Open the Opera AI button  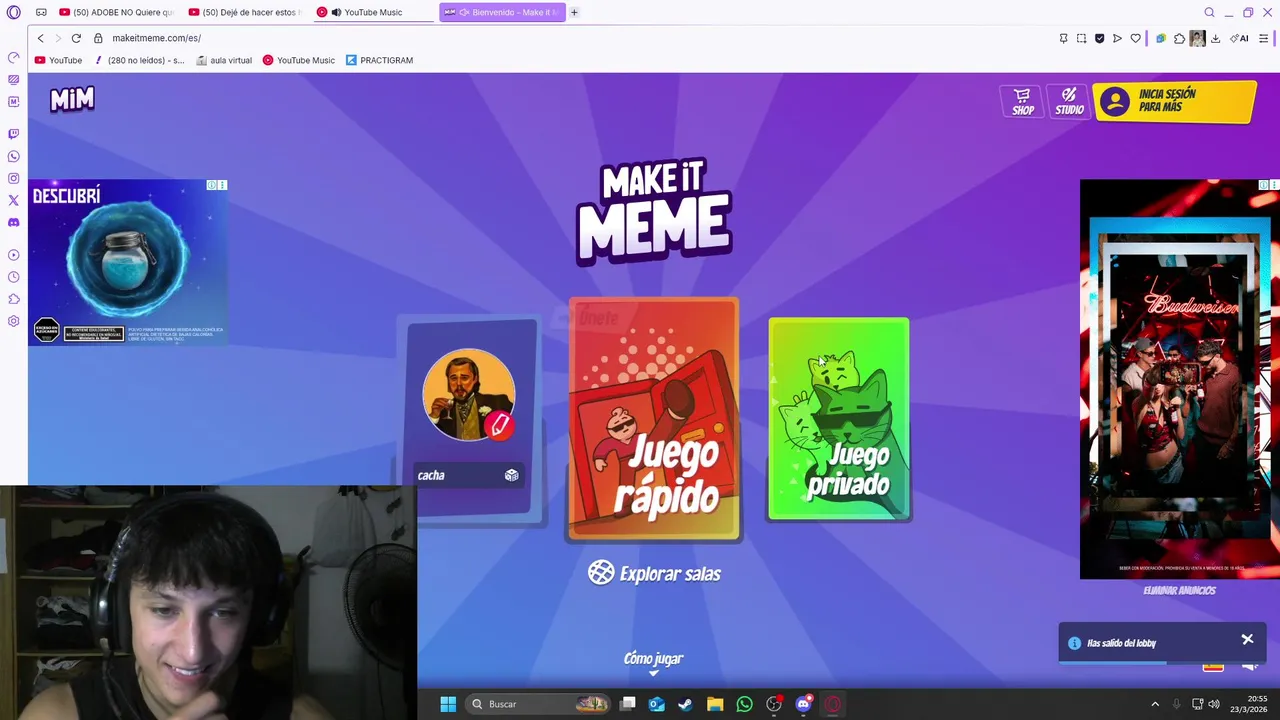click(1240, 38)
